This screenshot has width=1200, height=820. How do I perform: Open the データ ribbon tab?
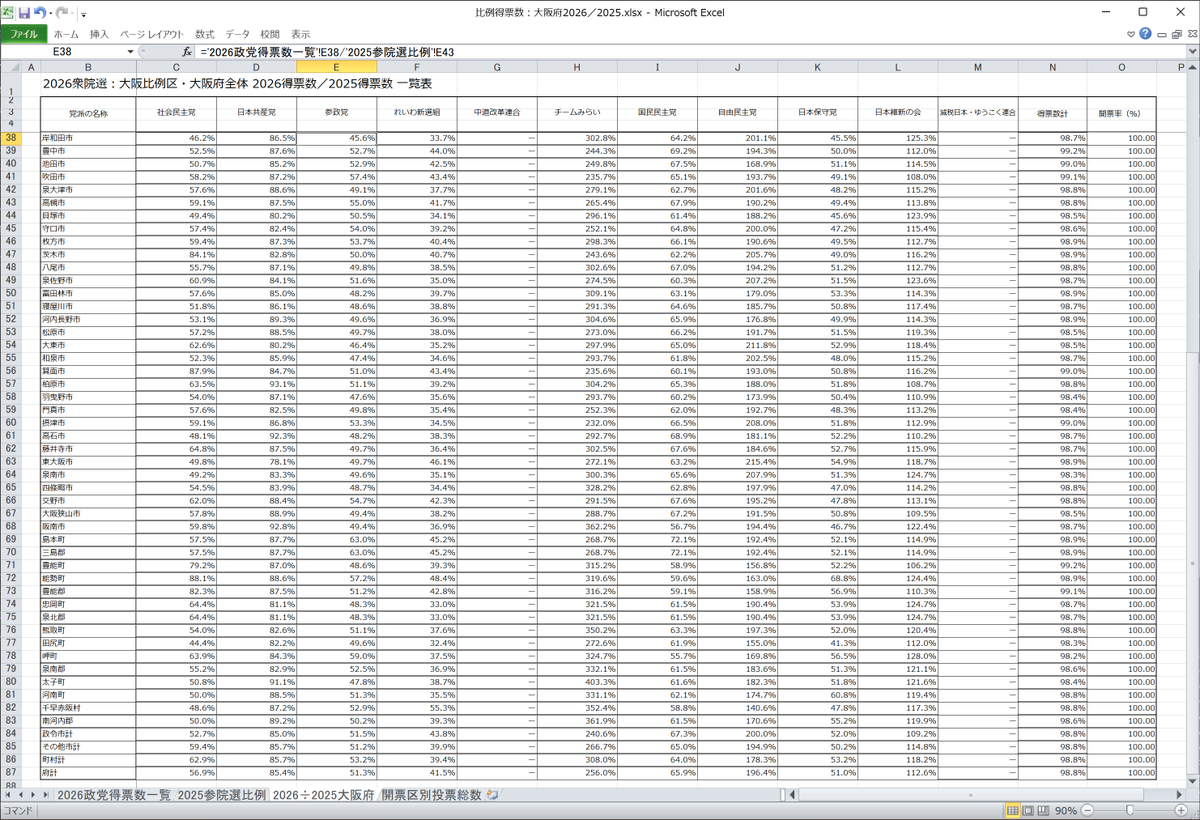click(x=238, y=34)
